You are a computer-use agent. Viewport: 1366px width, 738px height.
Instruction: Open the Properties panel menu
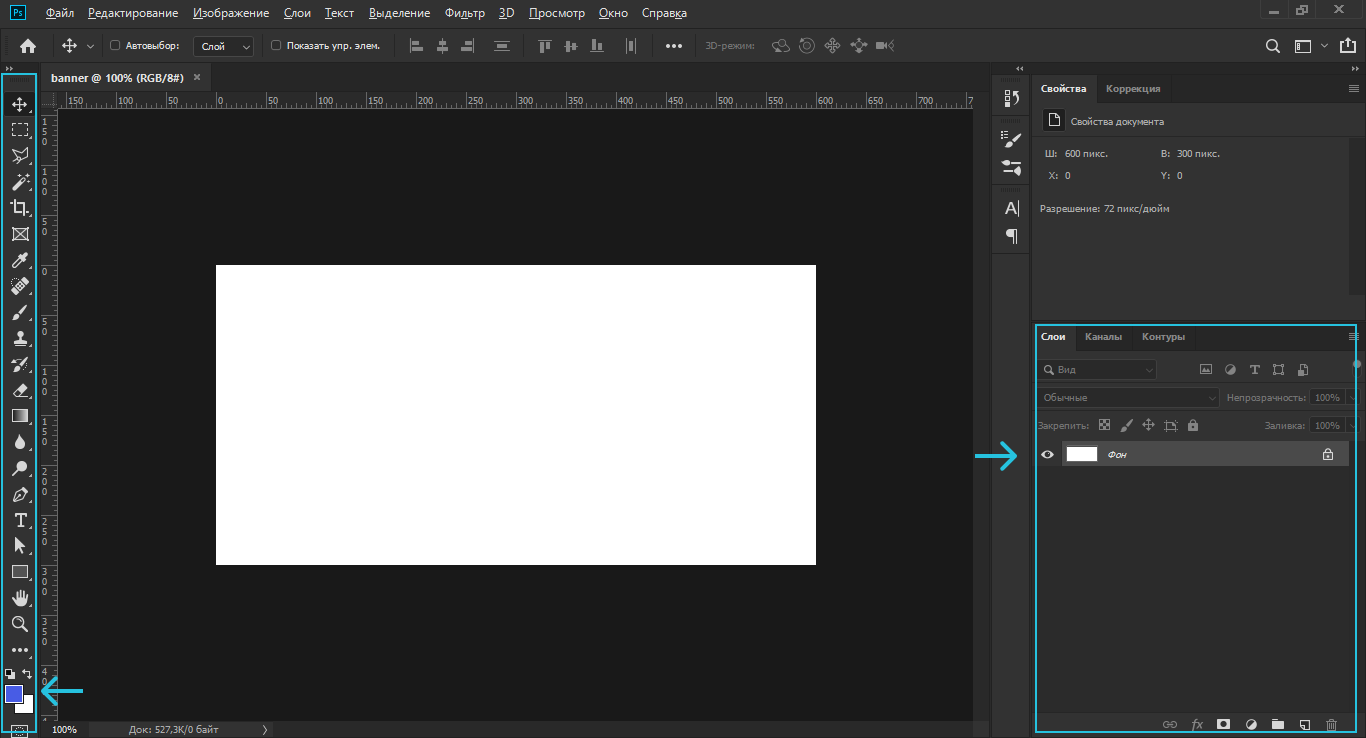click(x=1354, y=89)
